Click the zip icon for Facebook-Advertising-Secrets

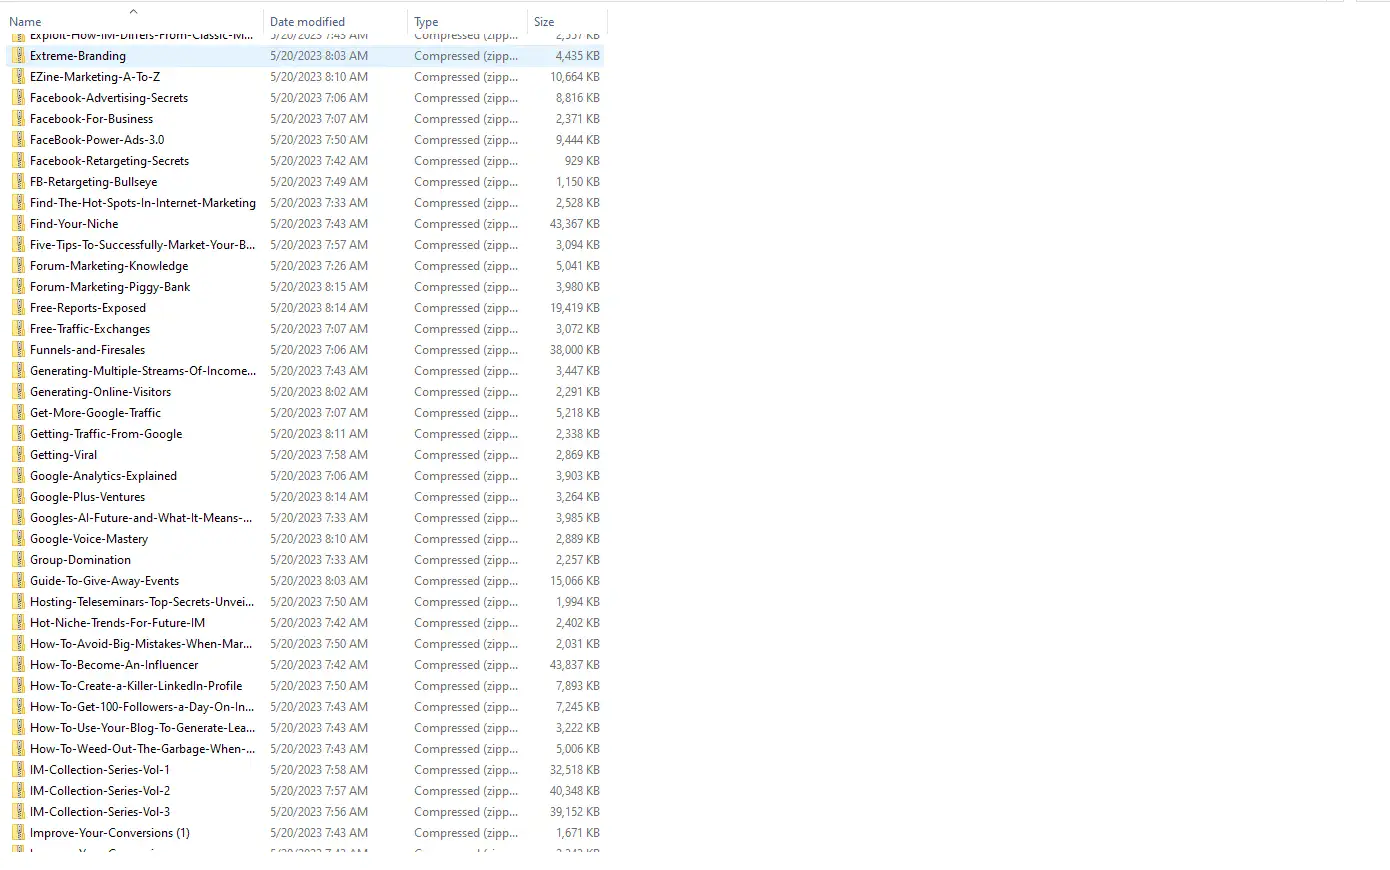tap(18, 98)
